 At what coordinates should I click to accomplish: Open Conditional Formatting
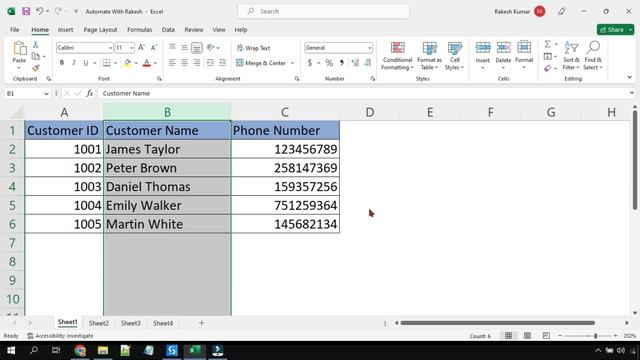(397, 56)
